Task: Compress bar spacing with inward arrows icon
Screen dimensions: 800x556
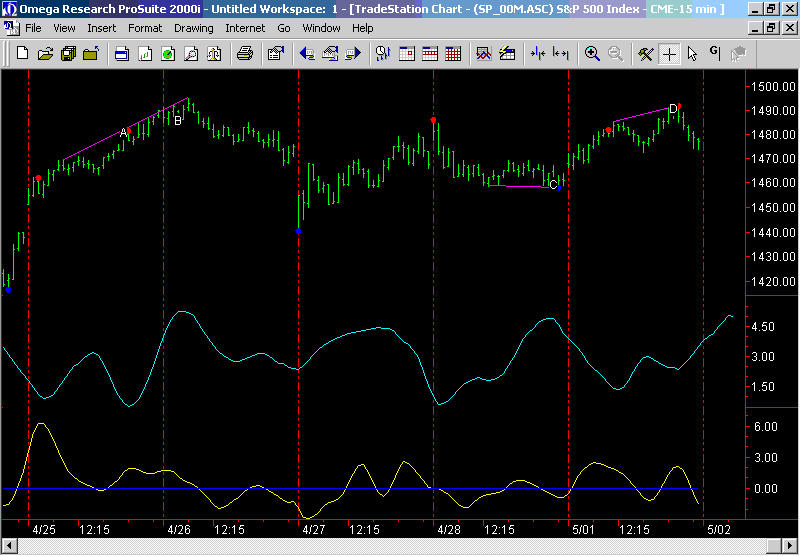Action: coord(538,53)
